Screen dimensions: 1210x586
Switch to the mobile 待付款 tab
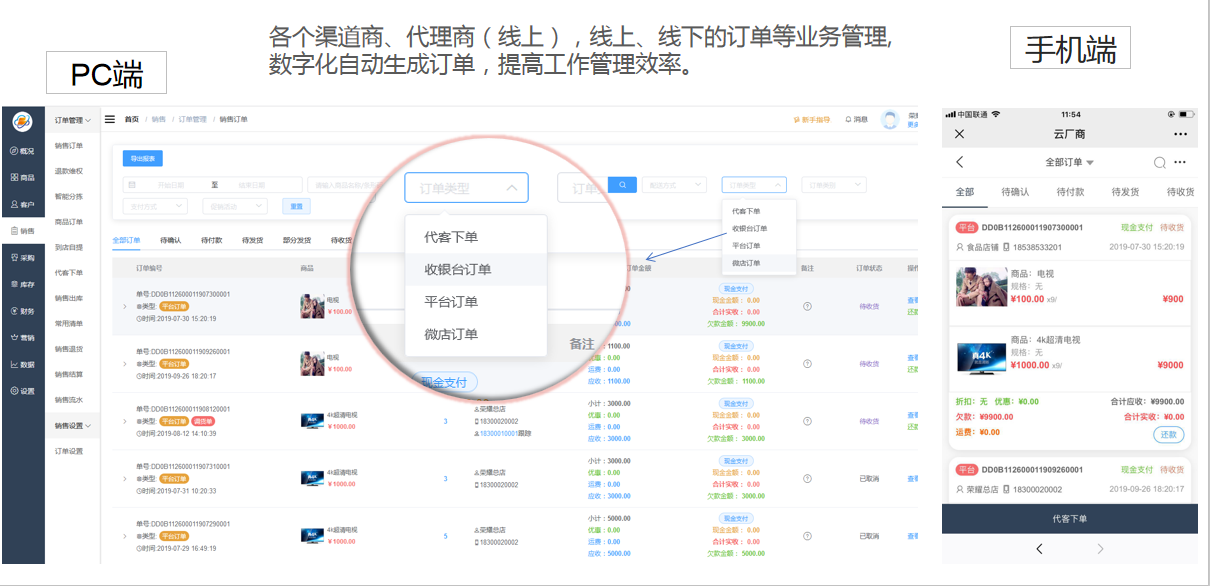[x=1070, y=192]
